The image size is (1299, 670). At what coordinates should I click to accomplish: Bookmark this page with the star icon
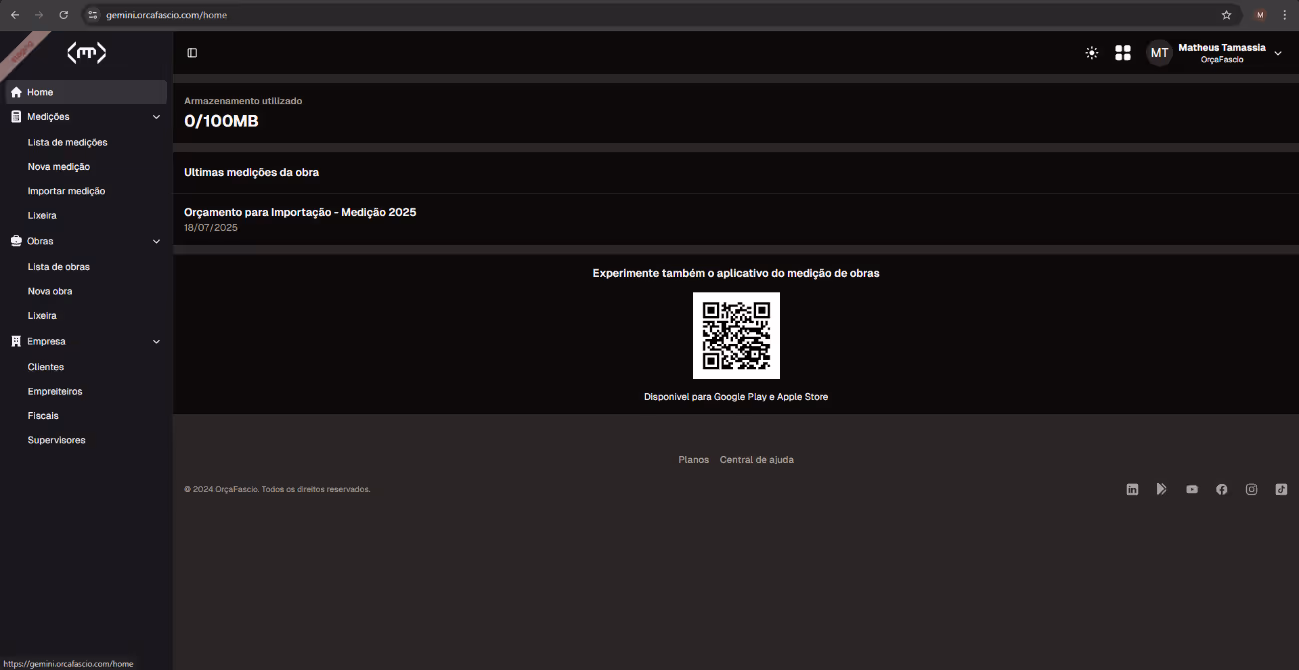point(1226,15)
